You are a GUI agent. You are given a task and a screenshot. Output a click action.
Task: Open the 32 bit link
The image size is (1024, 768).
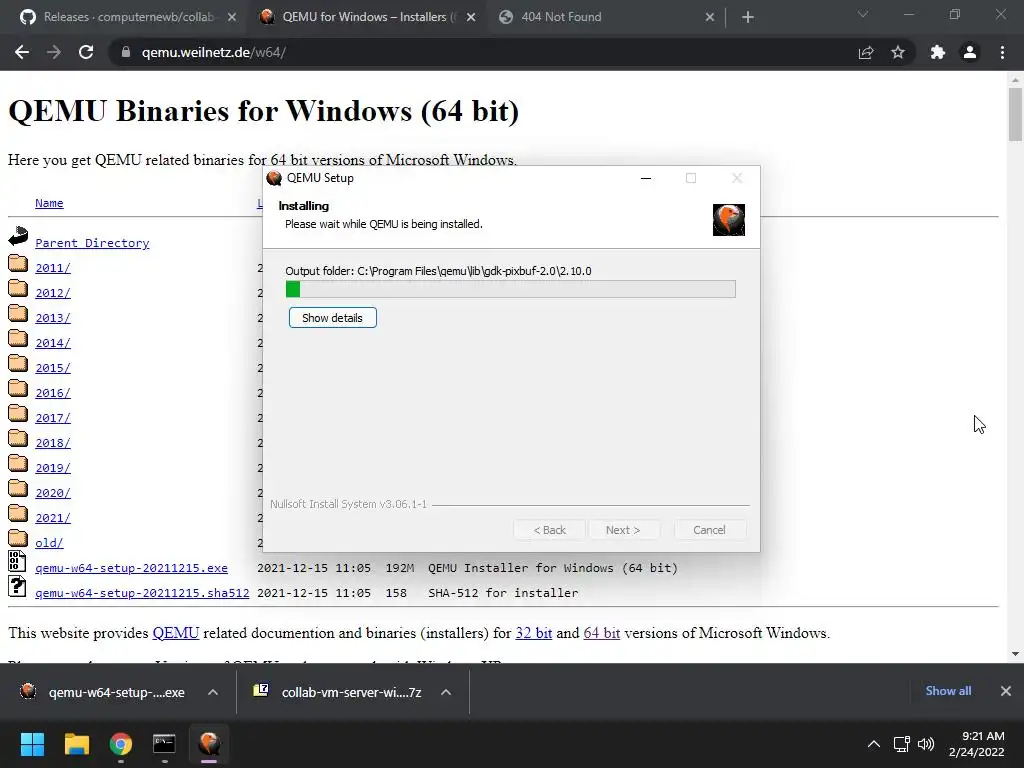[534, 633]
